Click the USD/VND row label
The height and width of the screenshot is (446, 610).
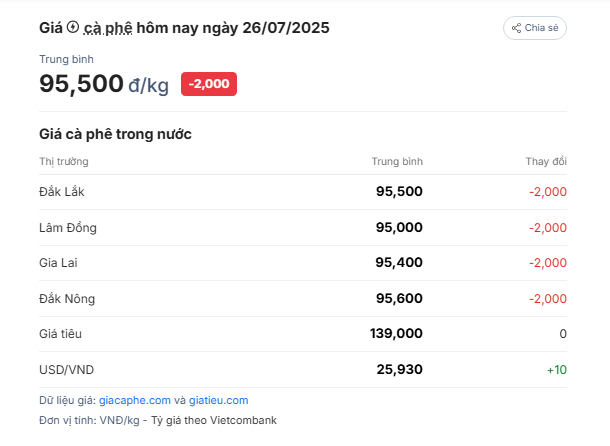point(67,370)
